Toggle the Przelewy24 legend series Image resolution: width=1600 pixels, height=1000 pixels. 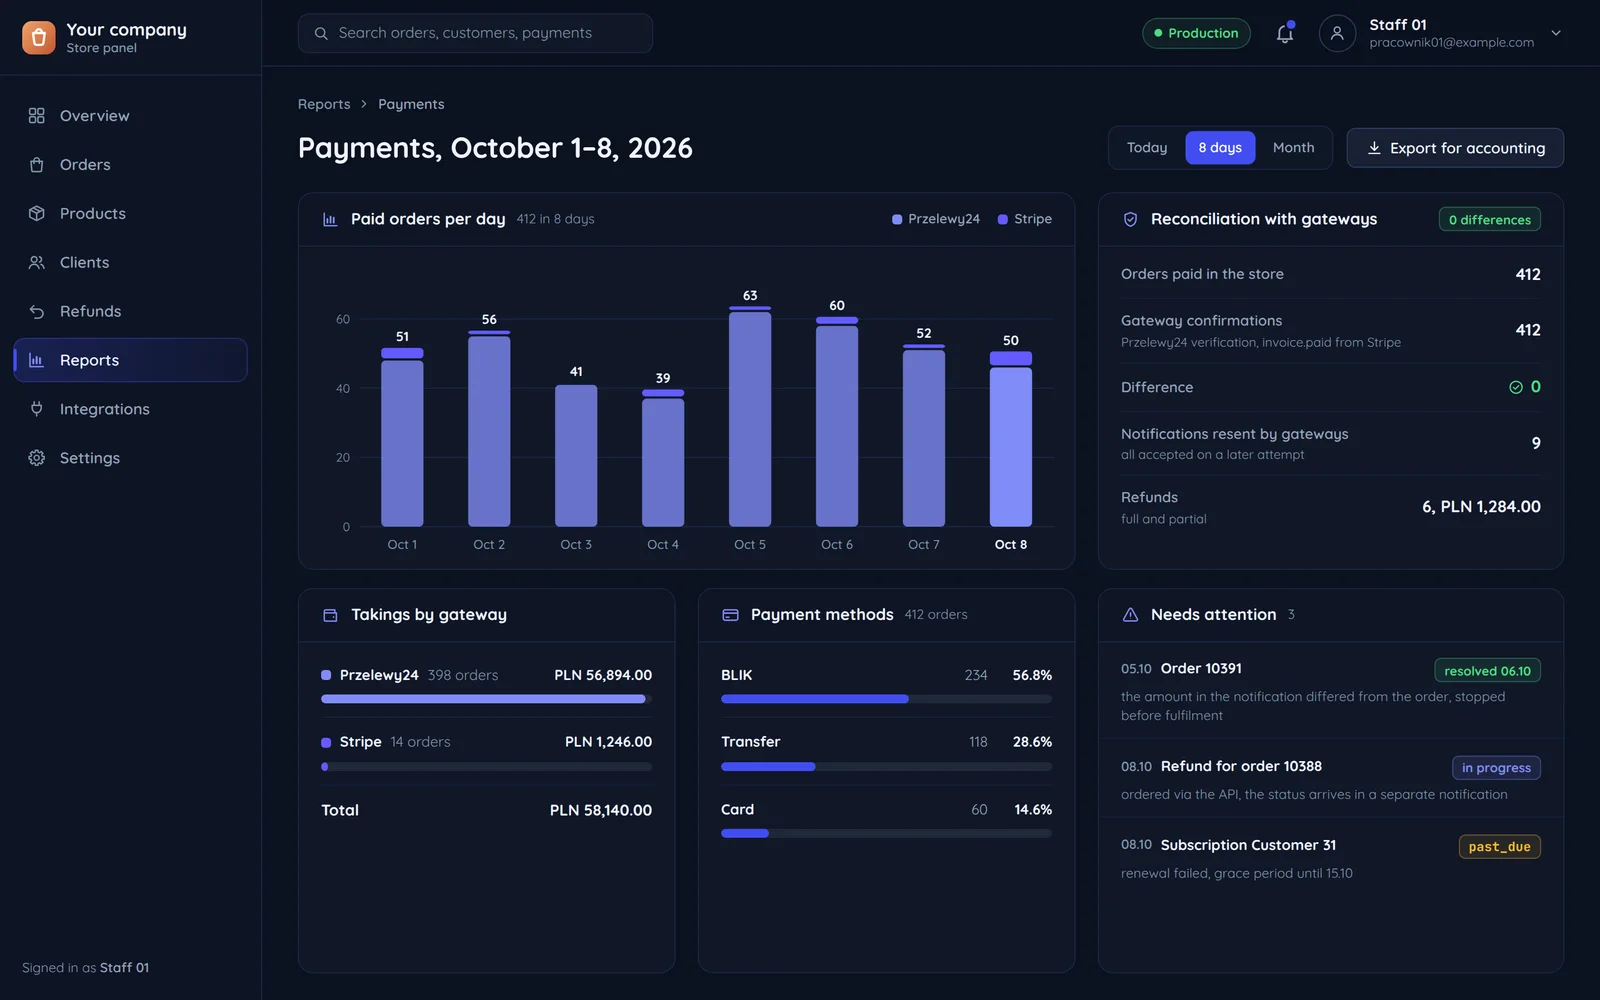pyautogui.click(x=936, y=219)
